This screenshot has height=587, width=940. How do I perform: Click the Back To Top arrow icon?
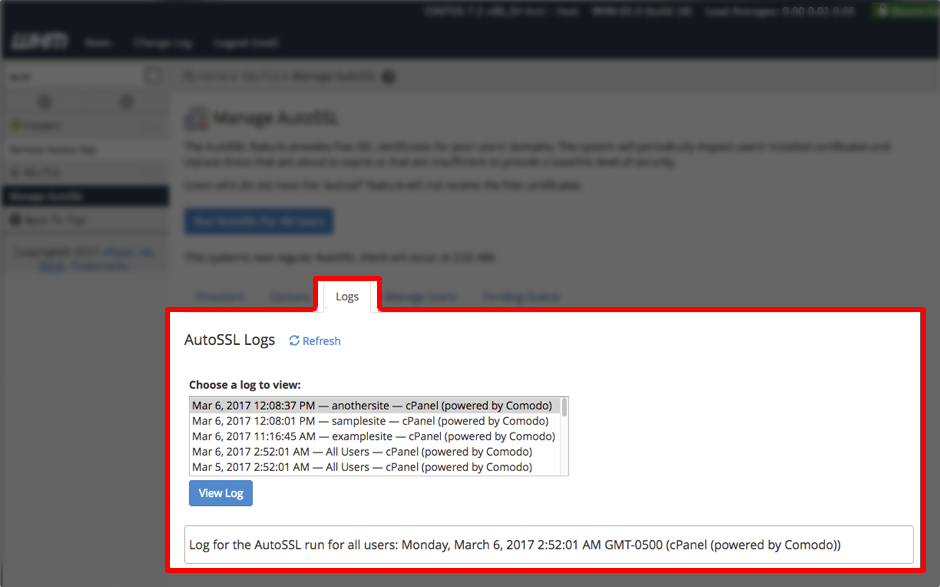tap(16, 220)
